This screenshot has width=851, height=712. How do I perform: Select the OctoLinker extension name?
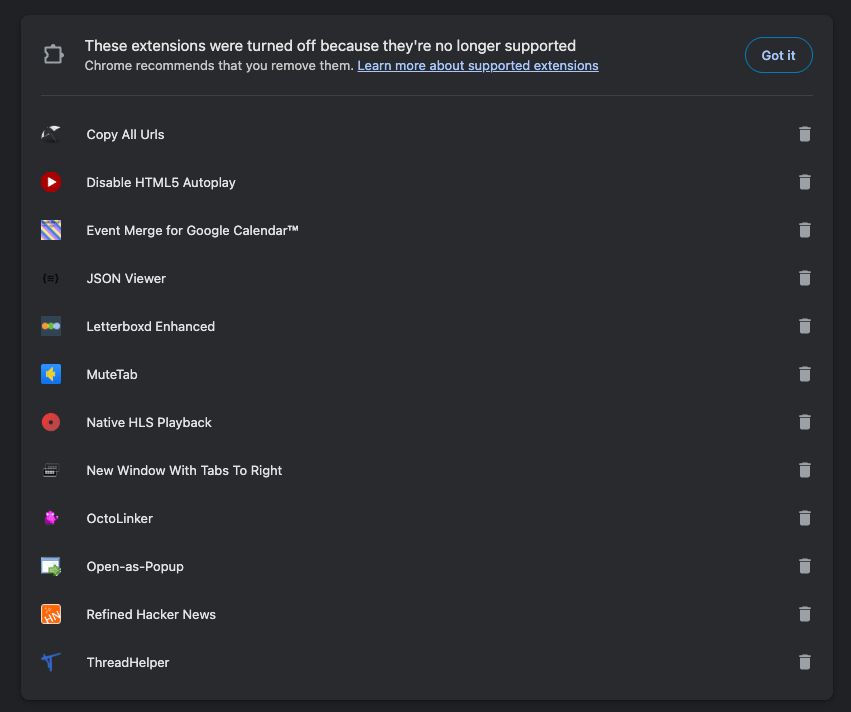(x=119, y=518)
